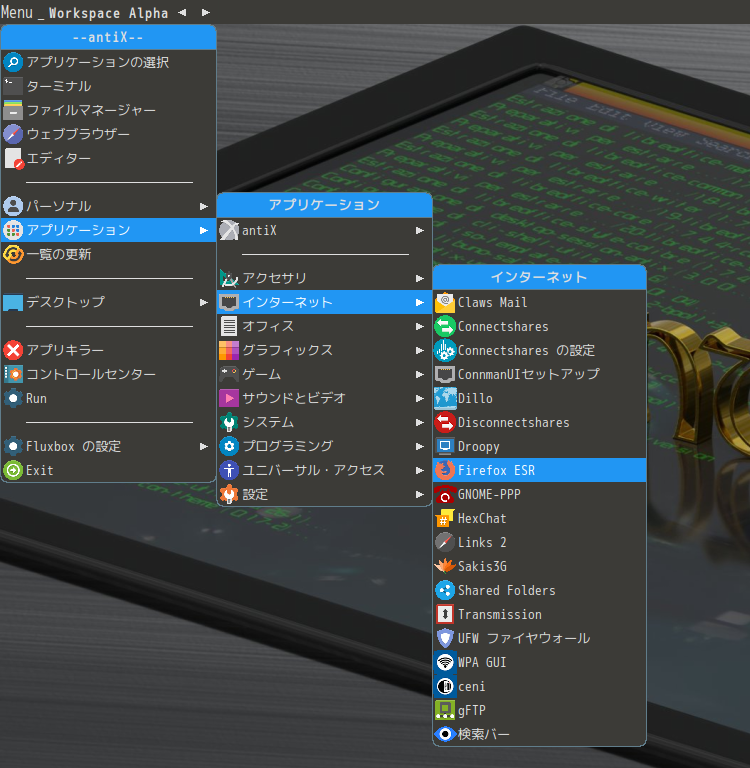Expand the ゲーム submenu arrow
The height and width of the screenshot is (768, 750).
pyautogui.click(x=420, y=374)
